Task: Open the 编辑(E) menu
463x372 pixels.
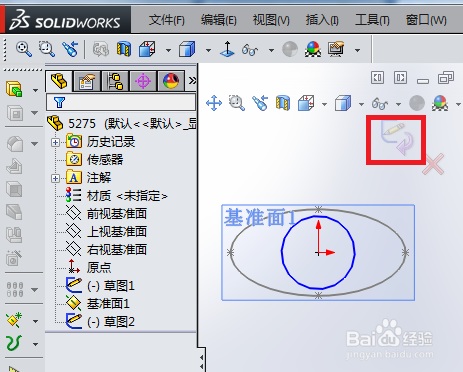Action: (x=219, y=20)
